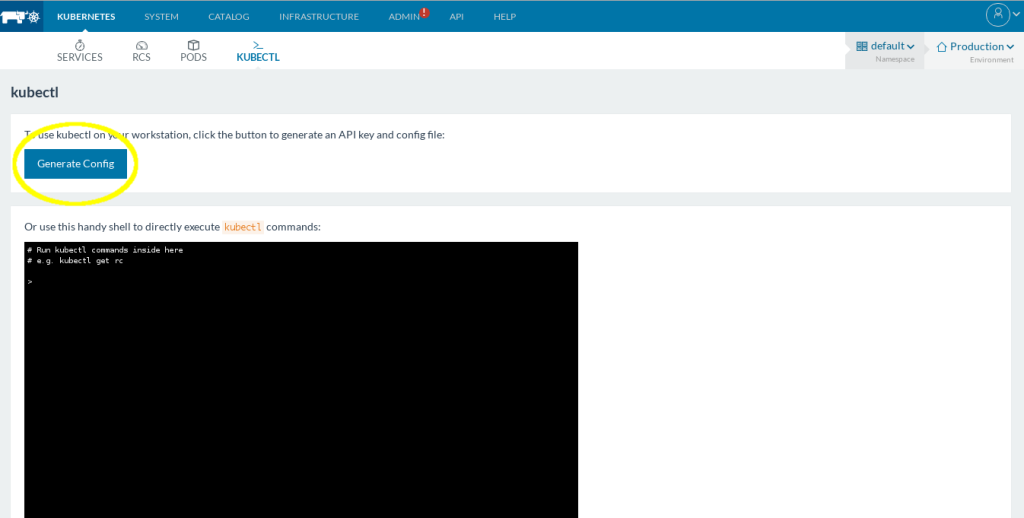
Task: Switch to the Catalog section
Action: 228,16
